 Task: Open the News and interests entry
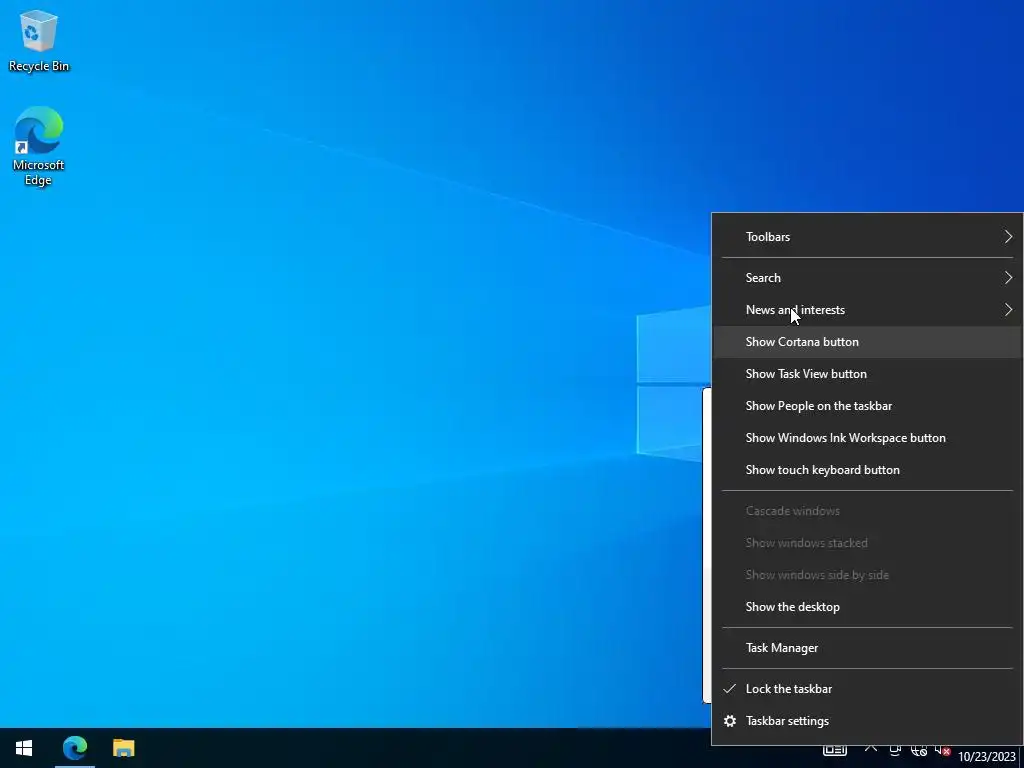click(x=867, y=310)
